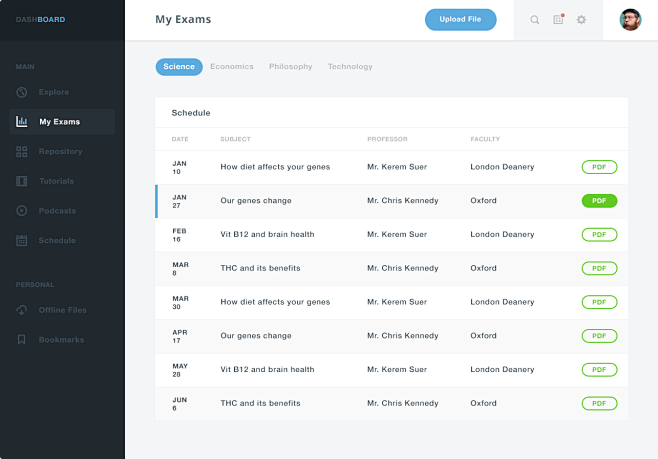
Task: Download PDF for the MAY 28 exam
Action: (599, 370)
